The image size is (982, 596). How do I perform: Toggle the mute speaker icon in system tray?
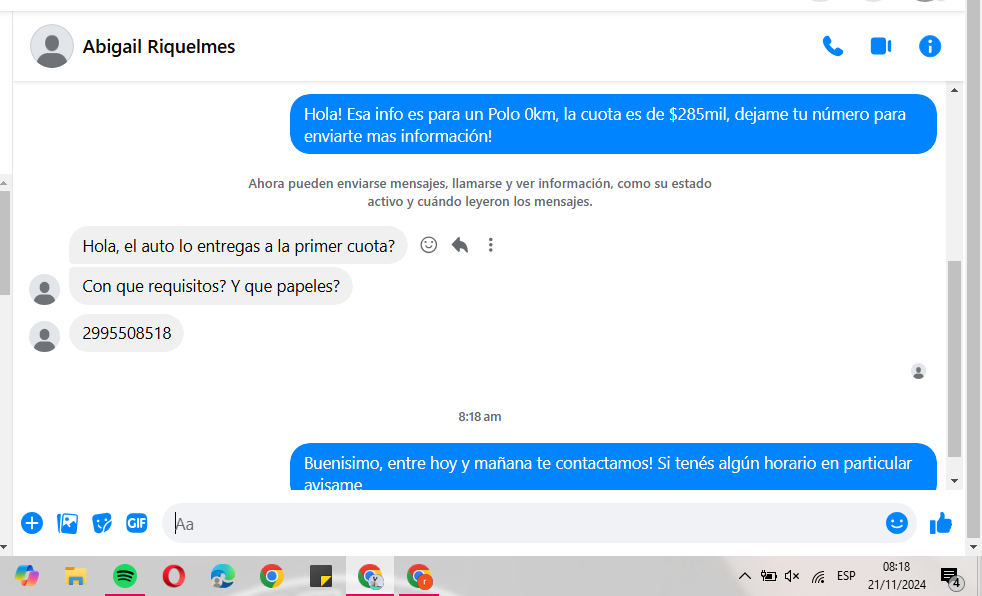coord(792,576)
